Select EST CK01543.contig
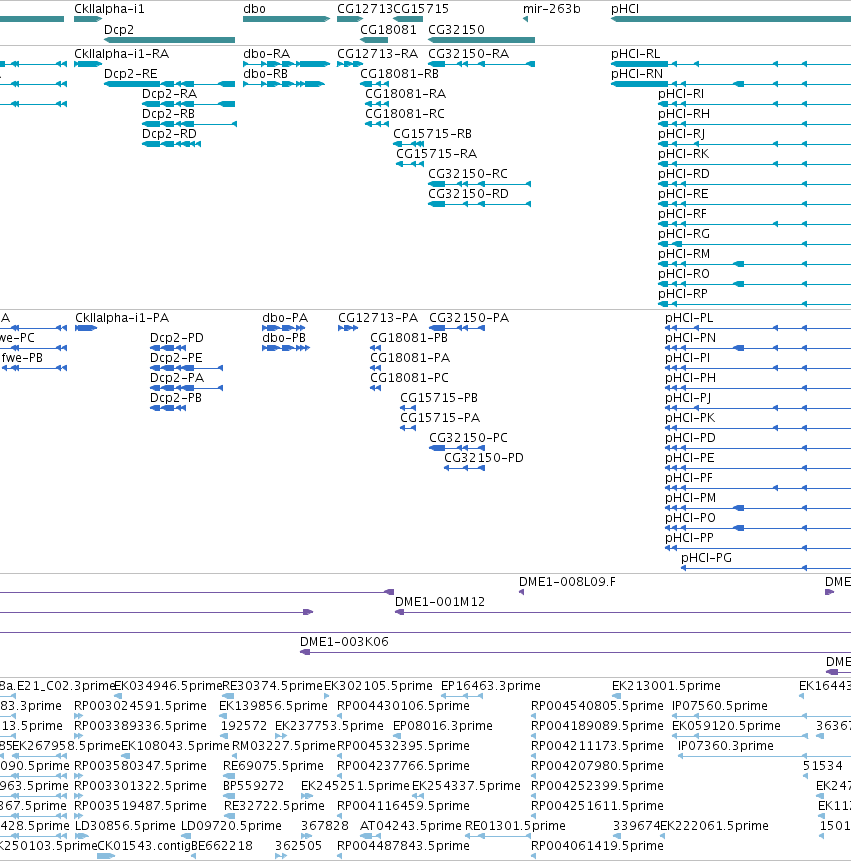The height and width of the screenshot is (861, 851). pos(144,846)
